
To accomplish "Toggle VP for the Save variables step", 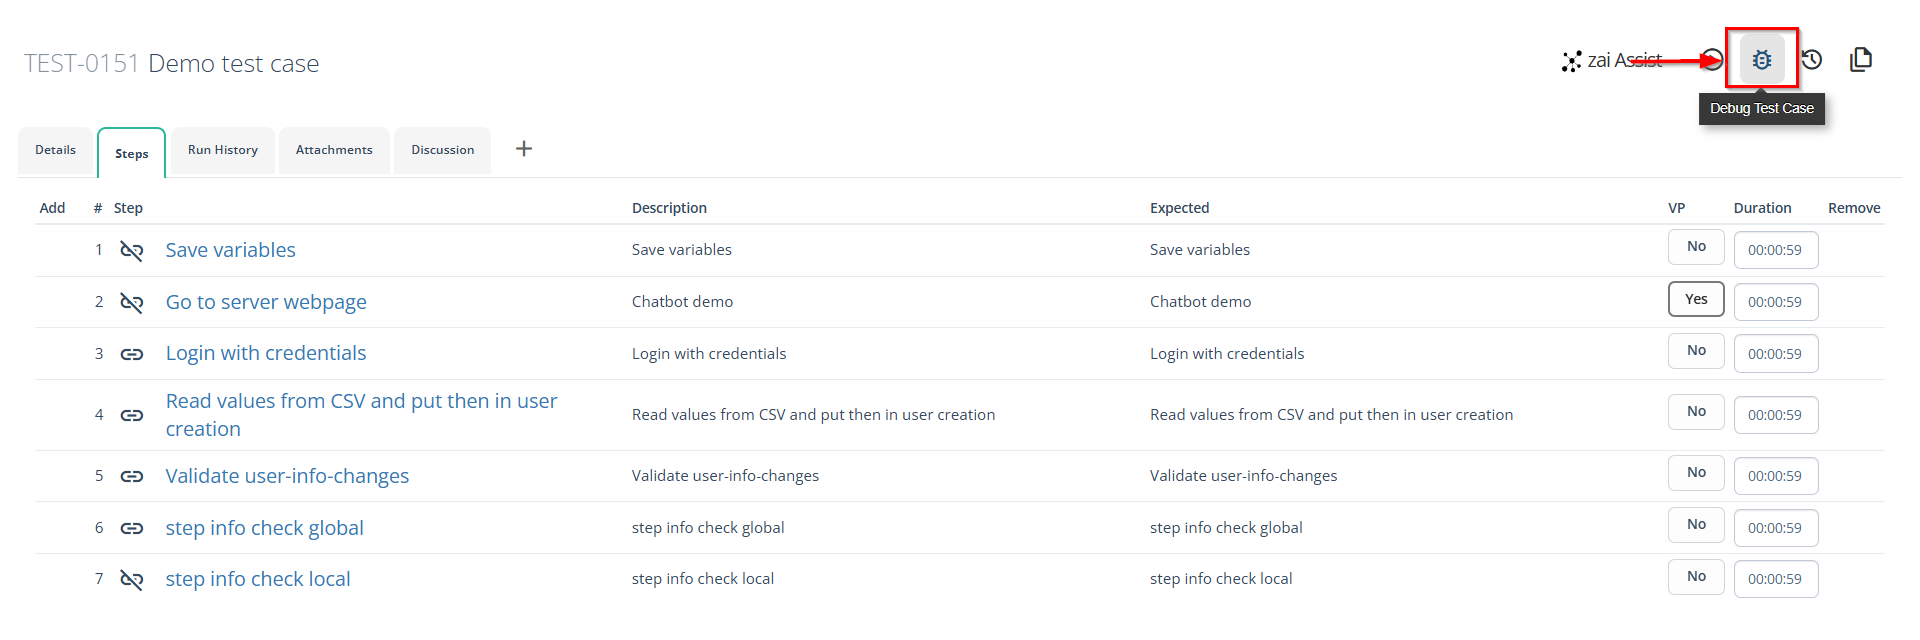I will point(1695,247).
